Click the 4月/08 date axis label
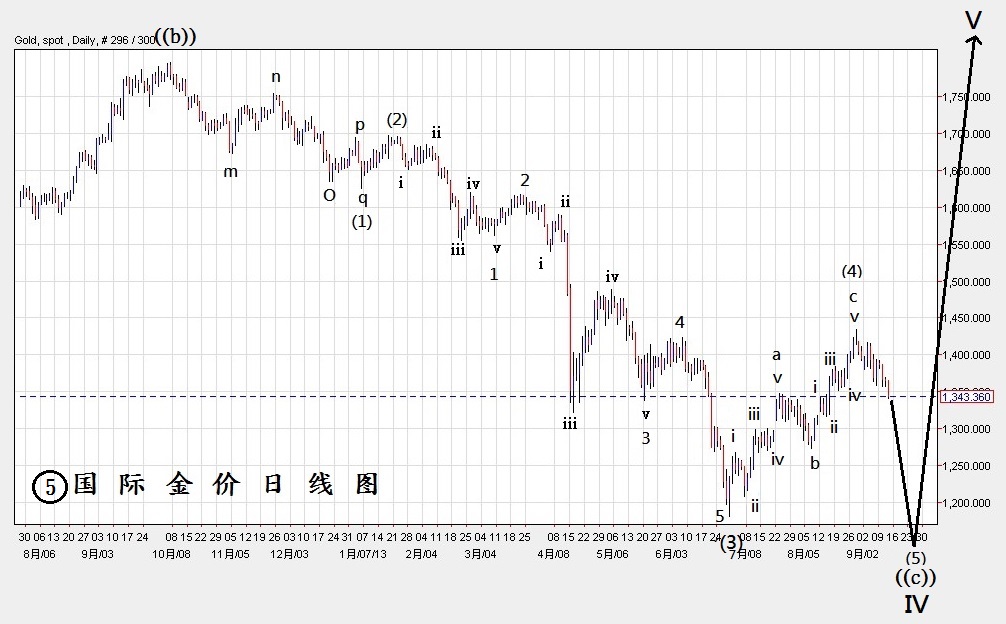Image resolution: width=1006 pixels, height=624 pixels. point(553,552)
